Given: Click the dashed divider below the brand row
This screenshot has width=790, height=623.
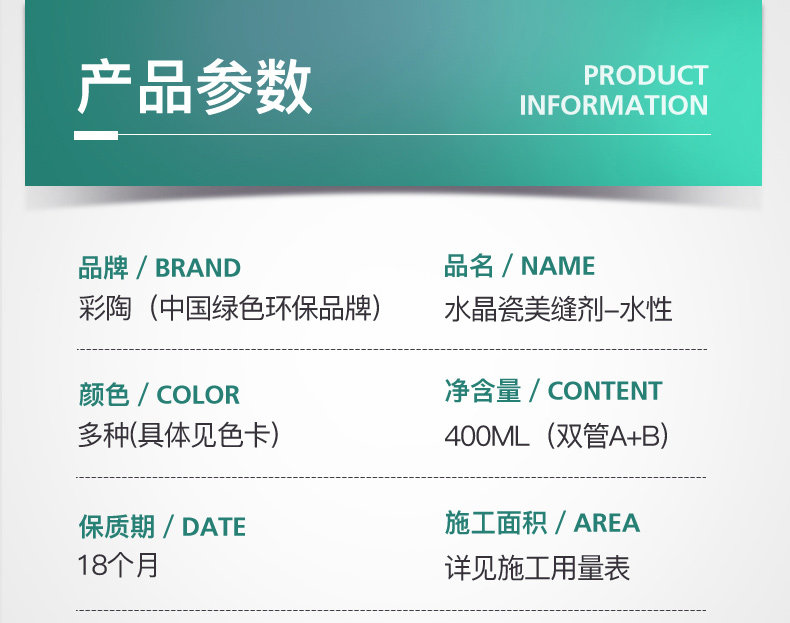Looking at the screenshot, I should pyautogui.click(x=392, y=350).
